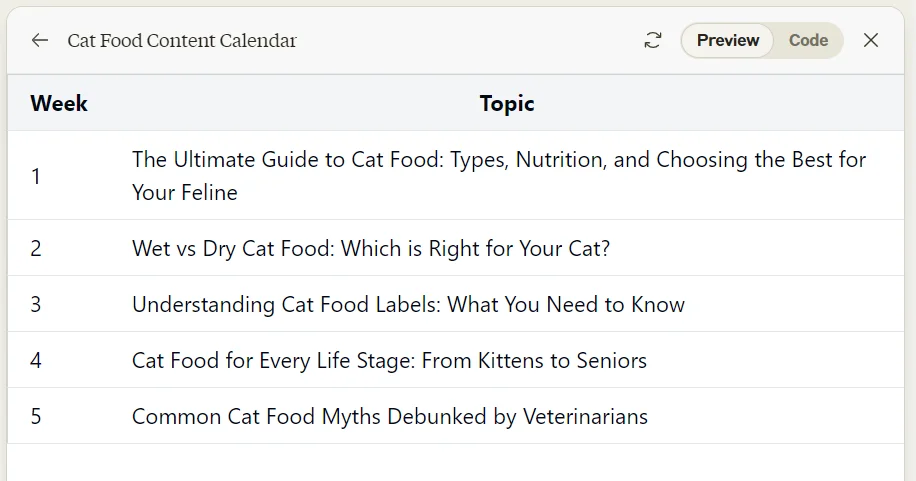
Task: Click the Cat Food Content Calendar title
Action: (182, 41)
